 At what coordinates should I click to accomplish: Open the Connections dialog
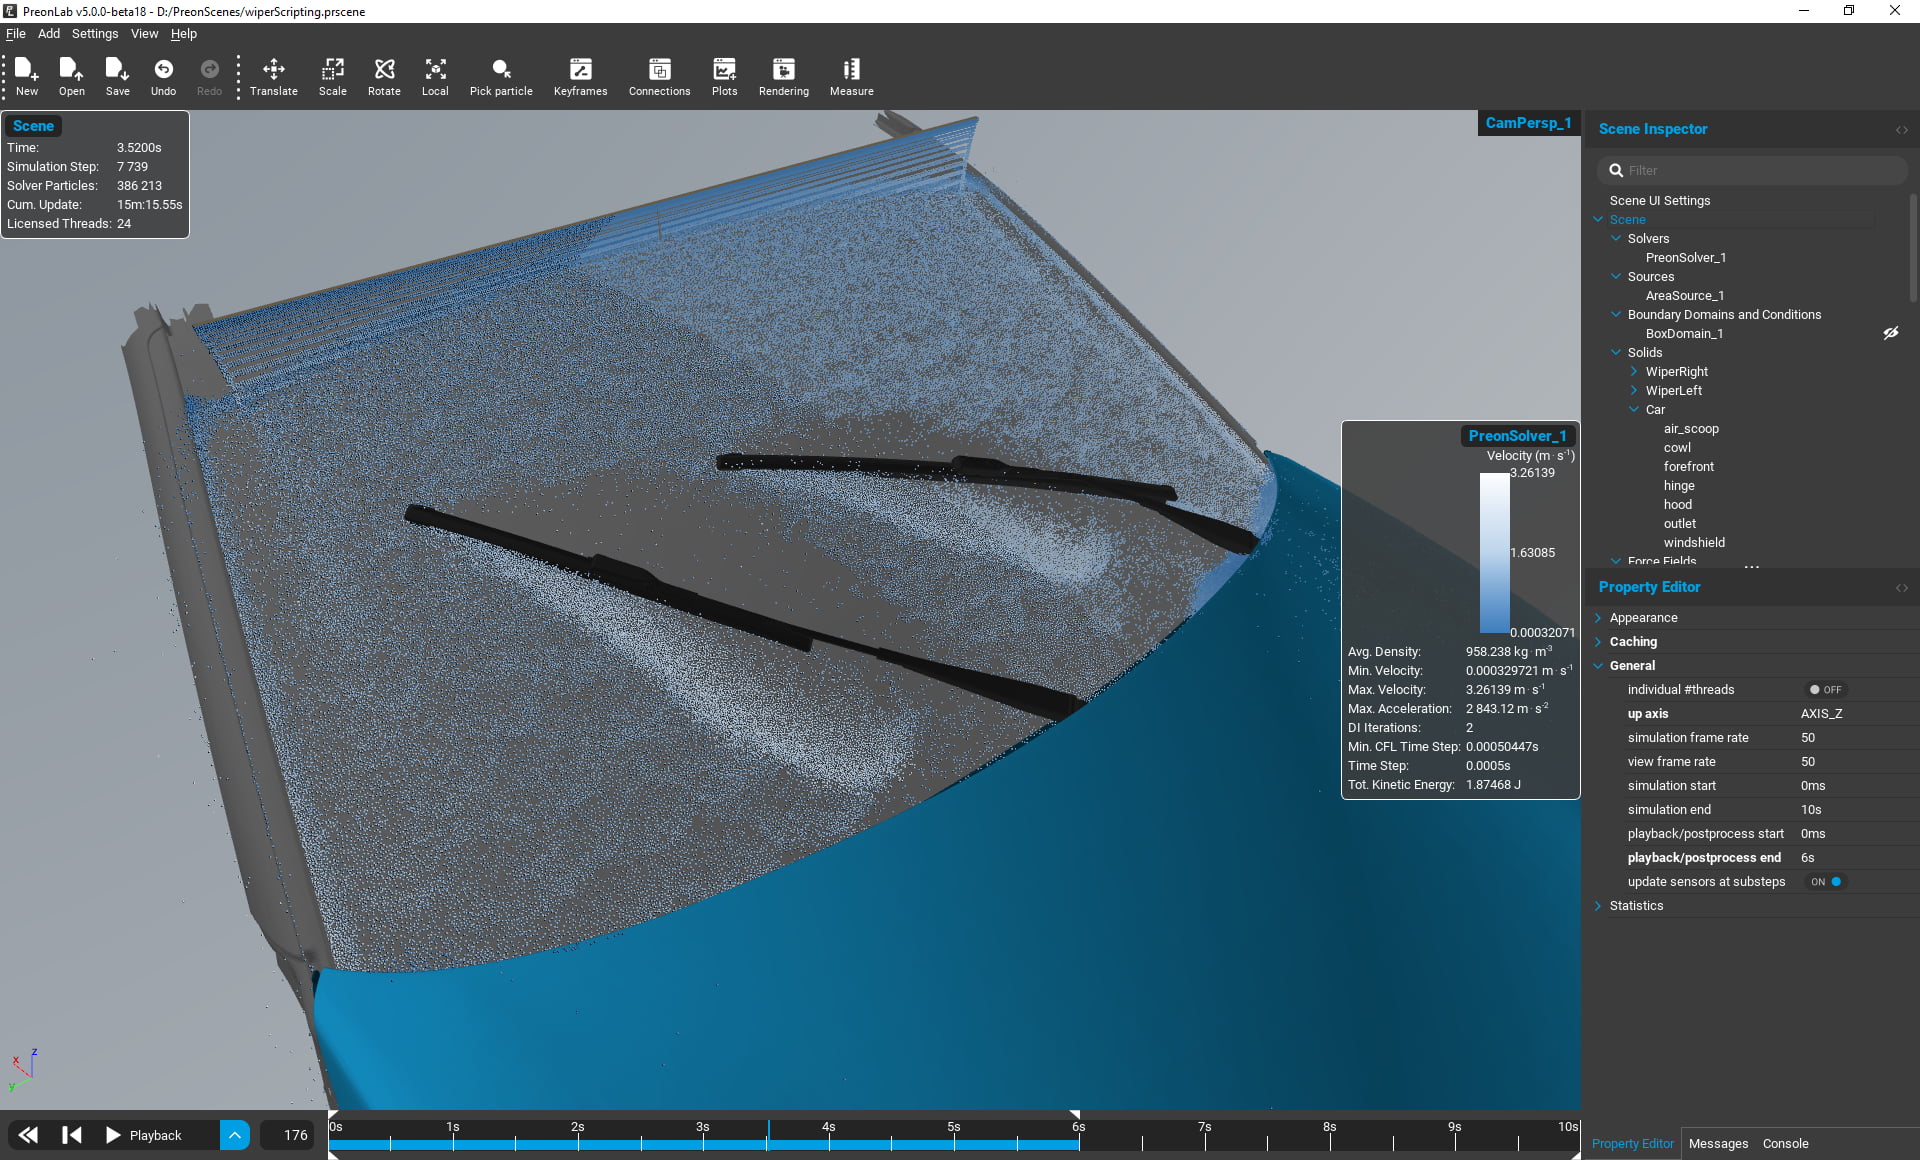tap(658, 76)
